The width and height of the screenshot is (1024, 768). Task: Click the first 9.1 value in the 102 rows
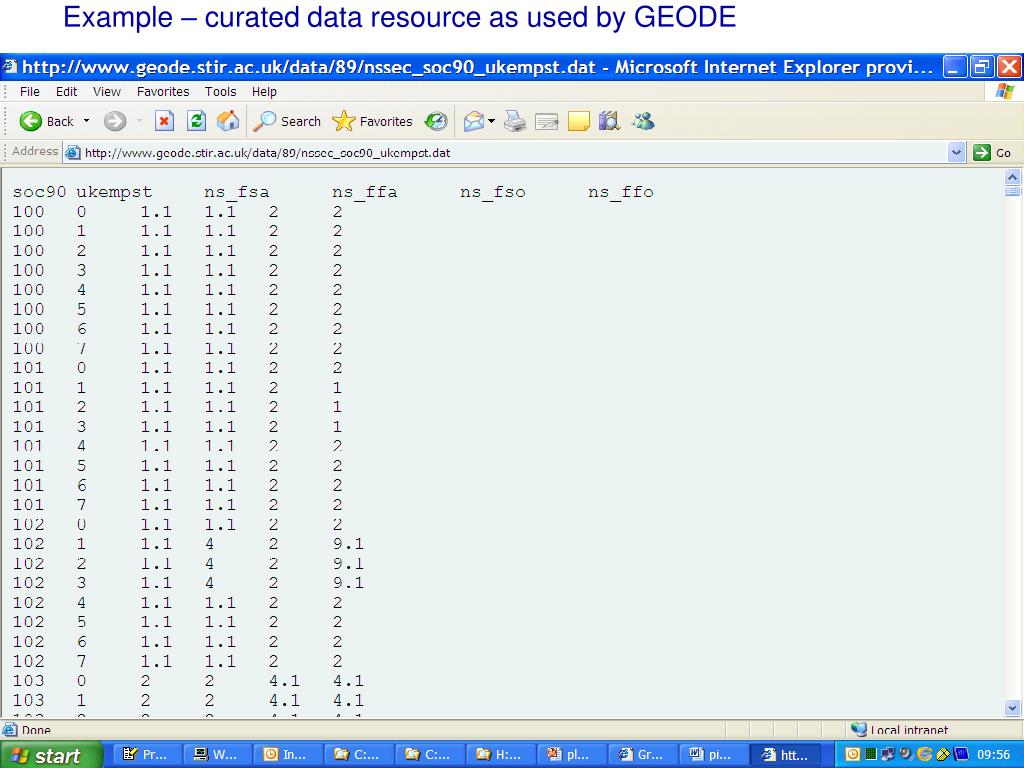coord(348,543)
